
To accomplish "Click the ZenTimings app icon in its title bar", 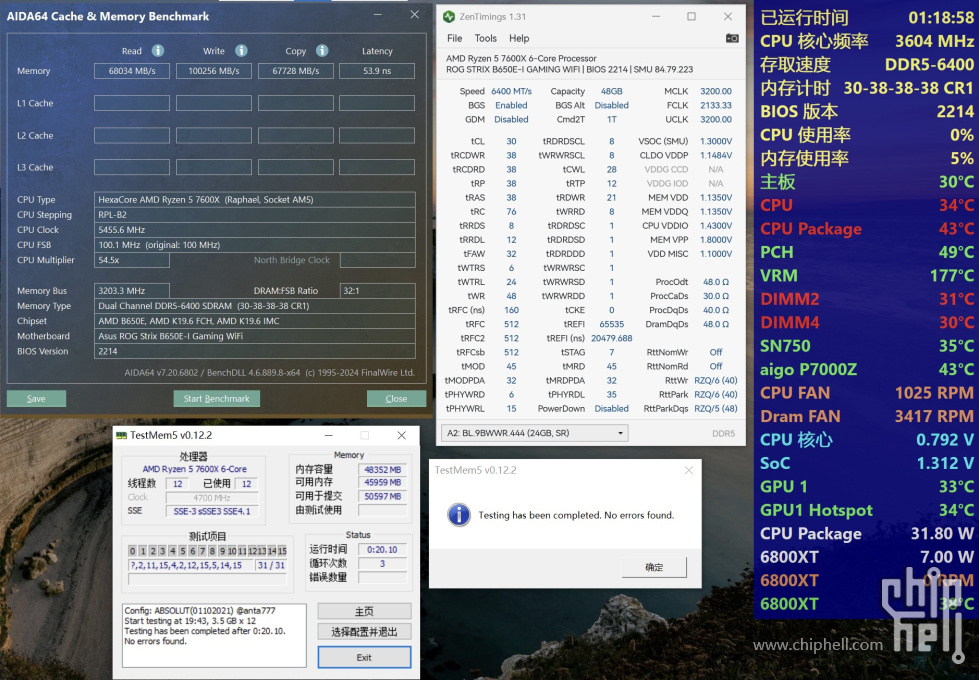I will pos(448,17).
